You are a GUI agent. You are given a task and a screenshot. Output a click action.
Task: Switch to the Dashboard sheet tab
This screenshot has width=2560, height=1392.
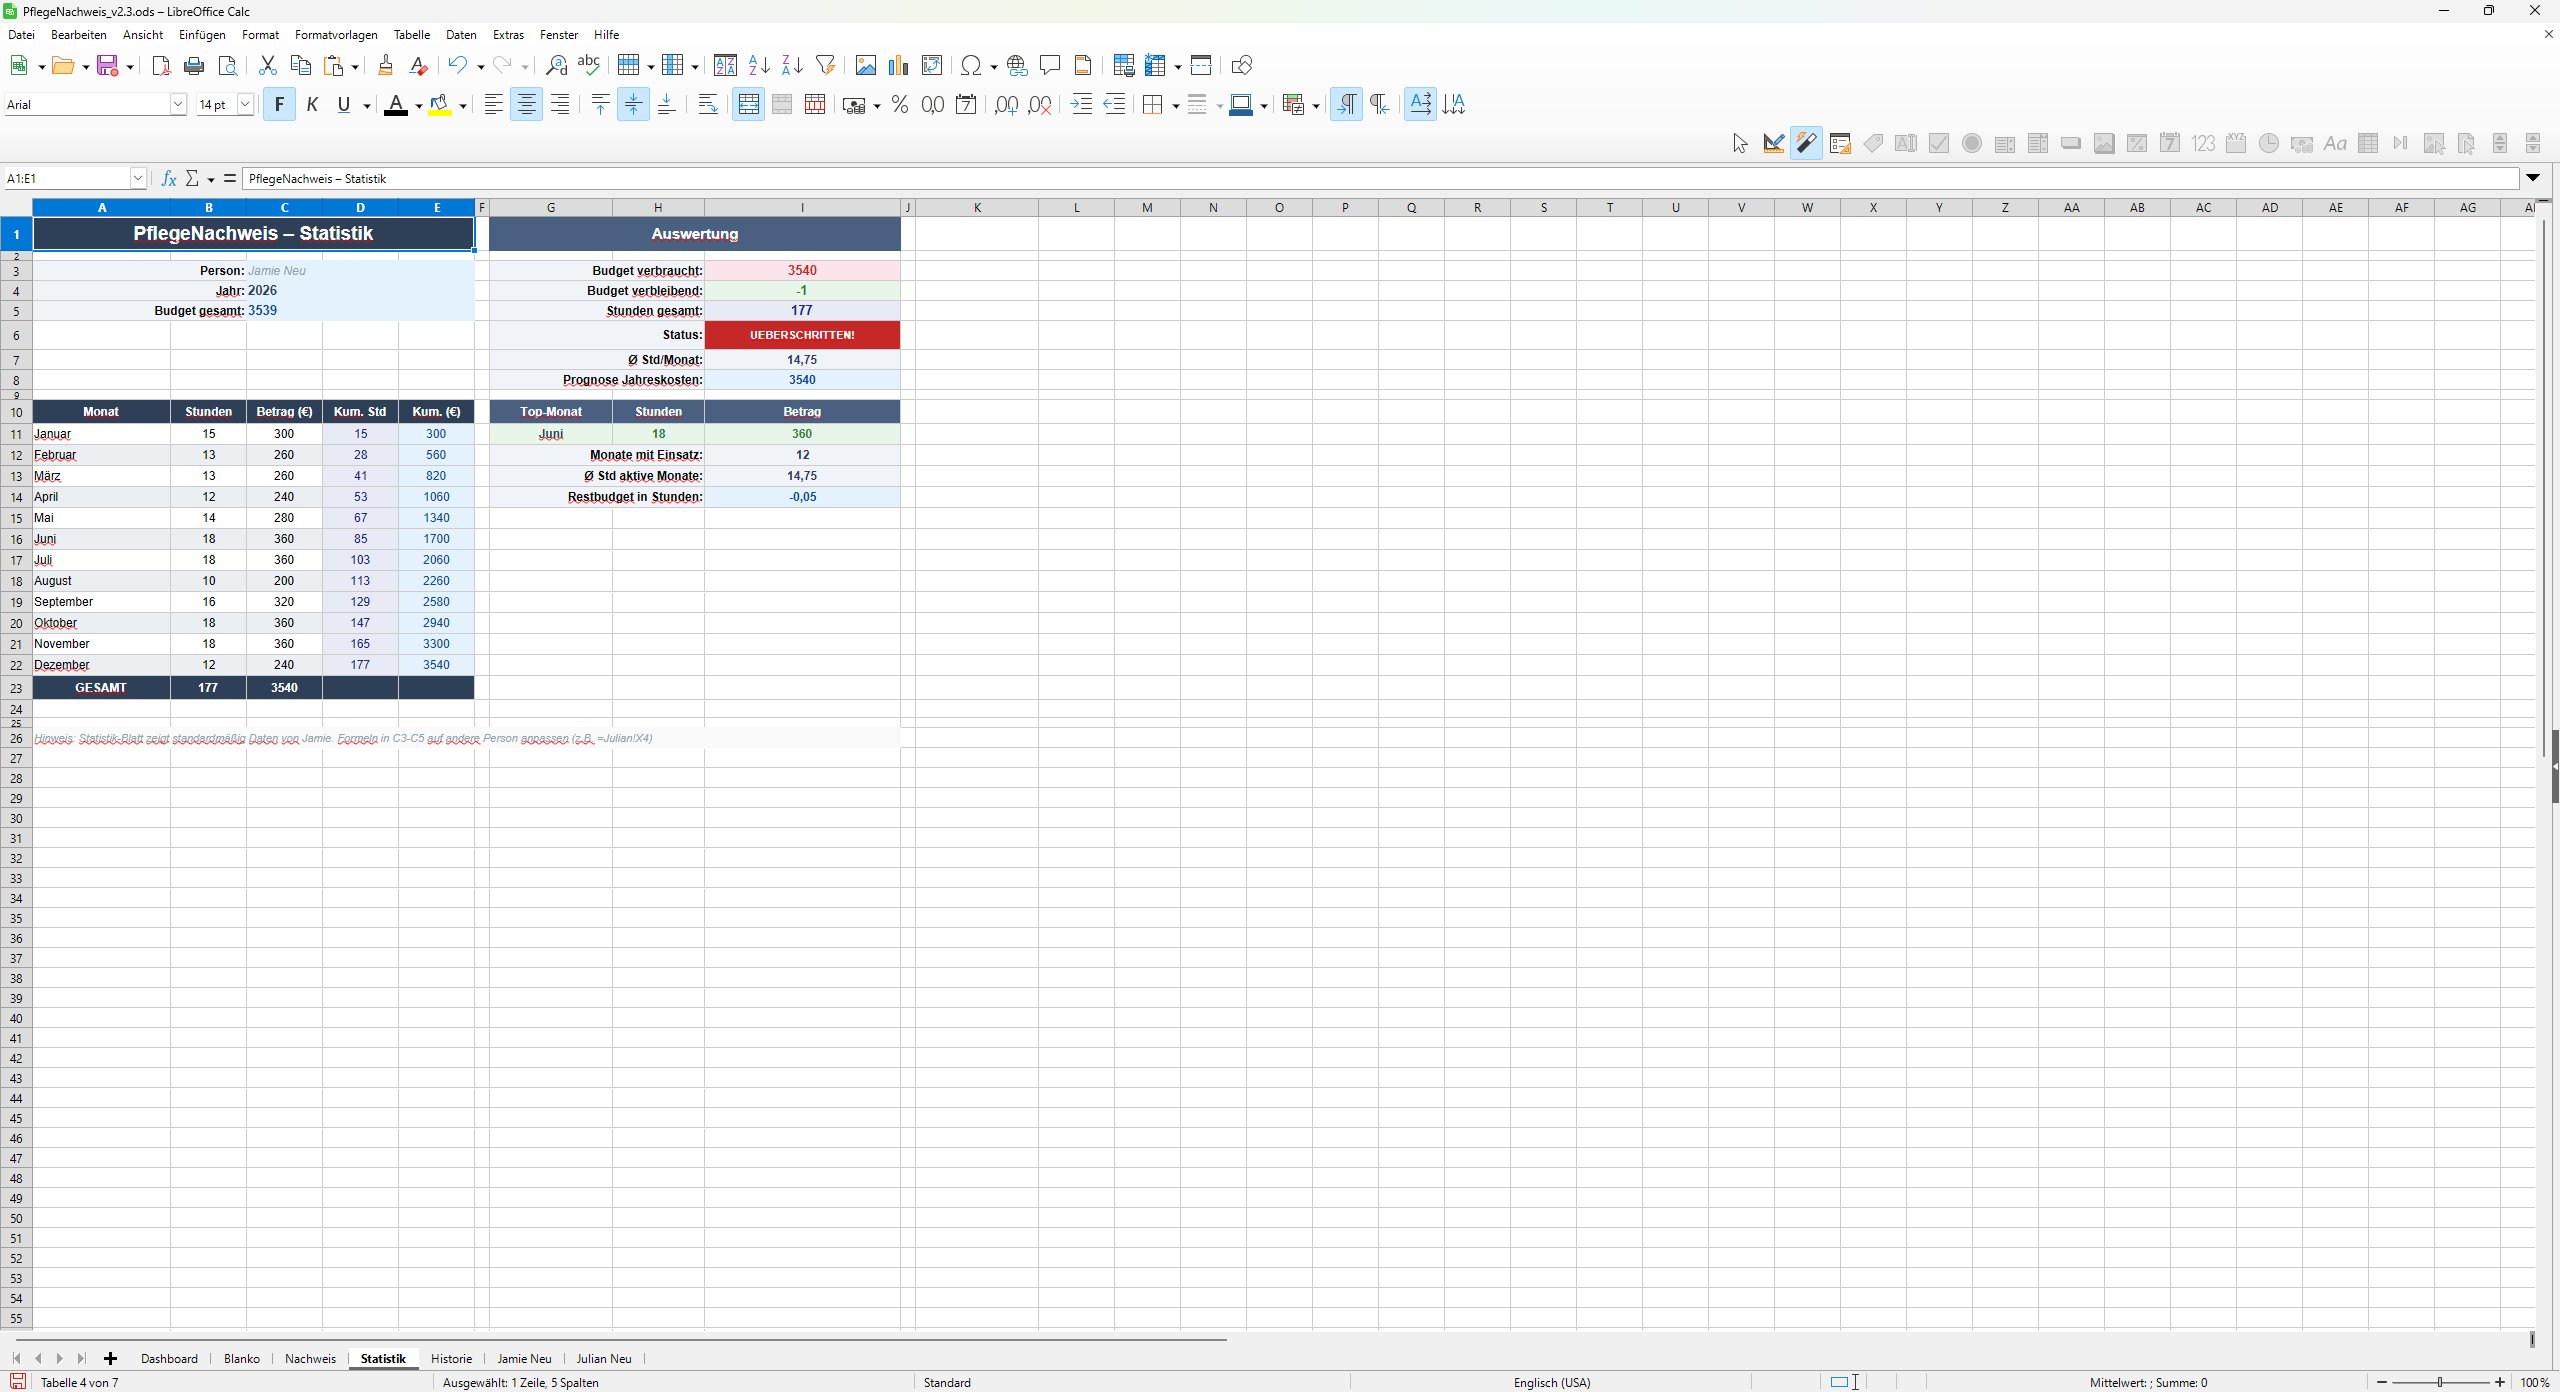[169, 1358]
